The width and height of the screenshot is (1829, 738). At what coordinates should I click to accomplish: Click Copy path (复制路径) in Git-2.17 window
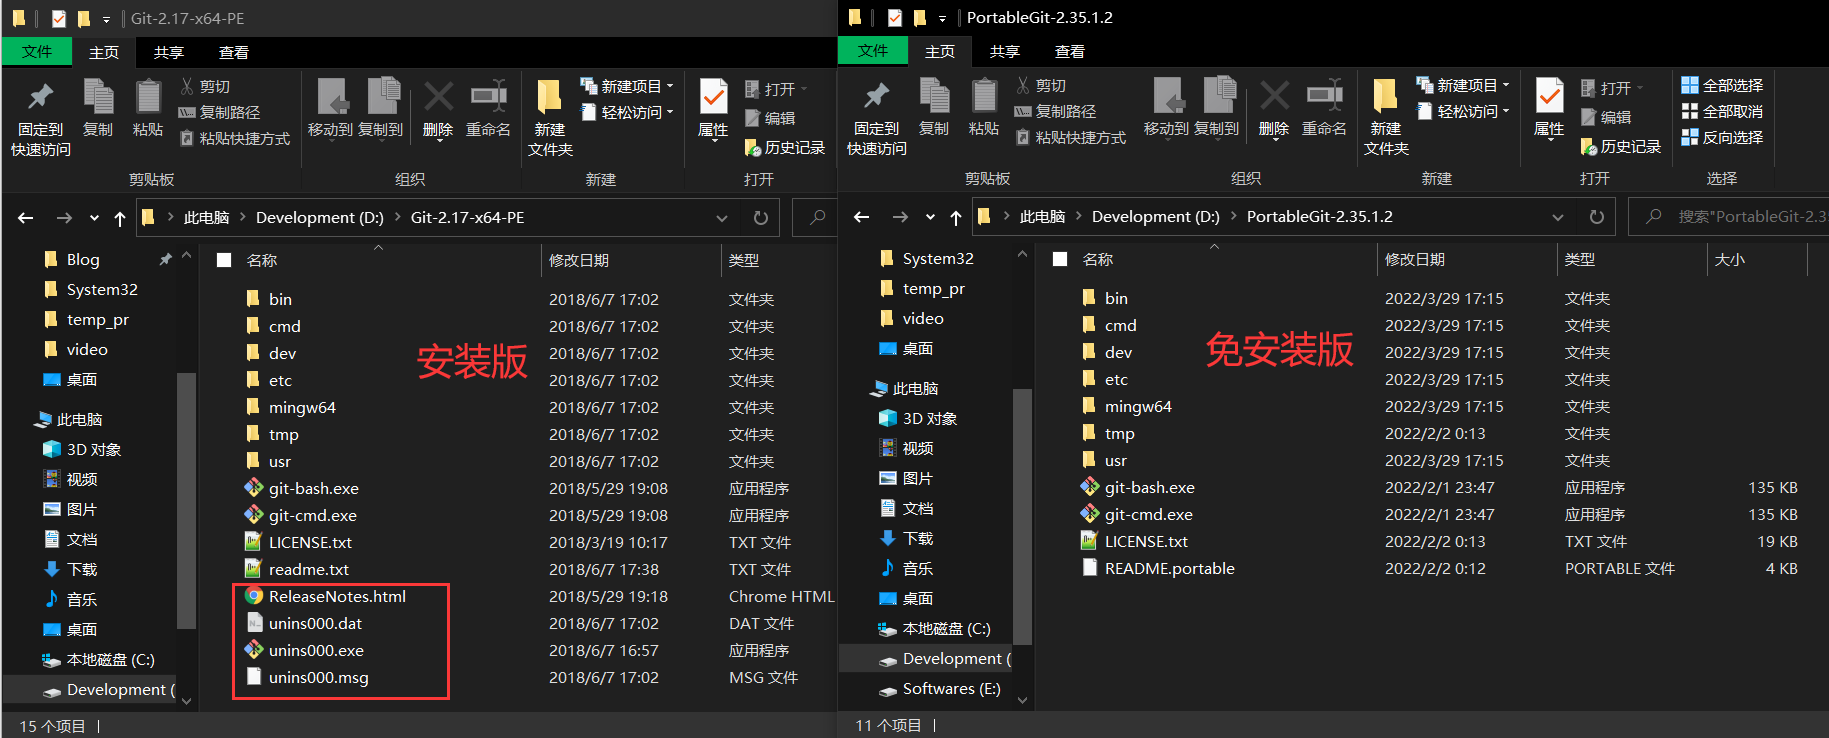click(x=219, y=113)
